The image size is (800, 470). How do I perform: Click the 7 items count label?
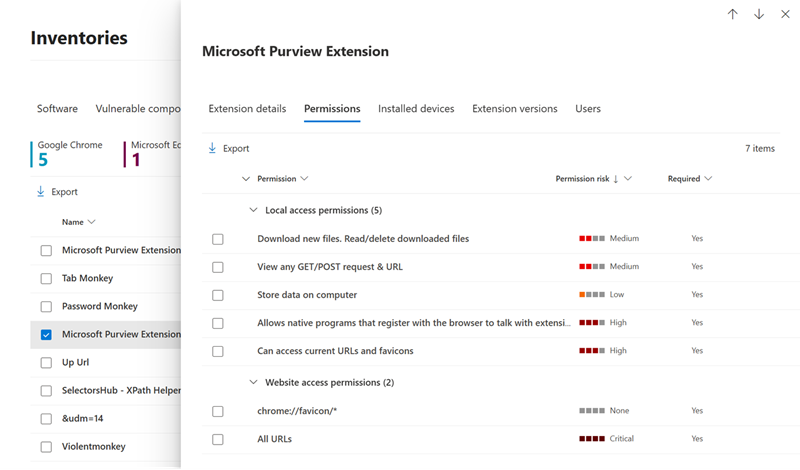pos(760,149)
